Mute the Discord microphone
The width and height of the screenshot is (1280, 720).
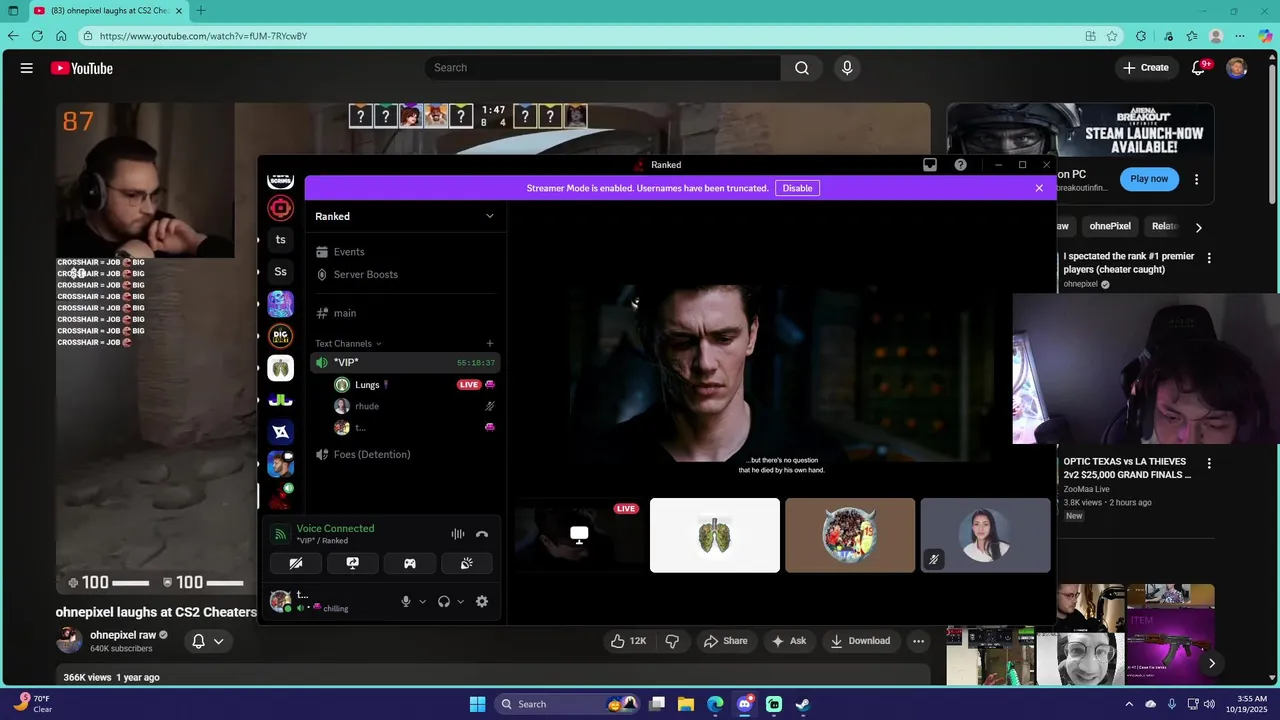pos(405,601)
